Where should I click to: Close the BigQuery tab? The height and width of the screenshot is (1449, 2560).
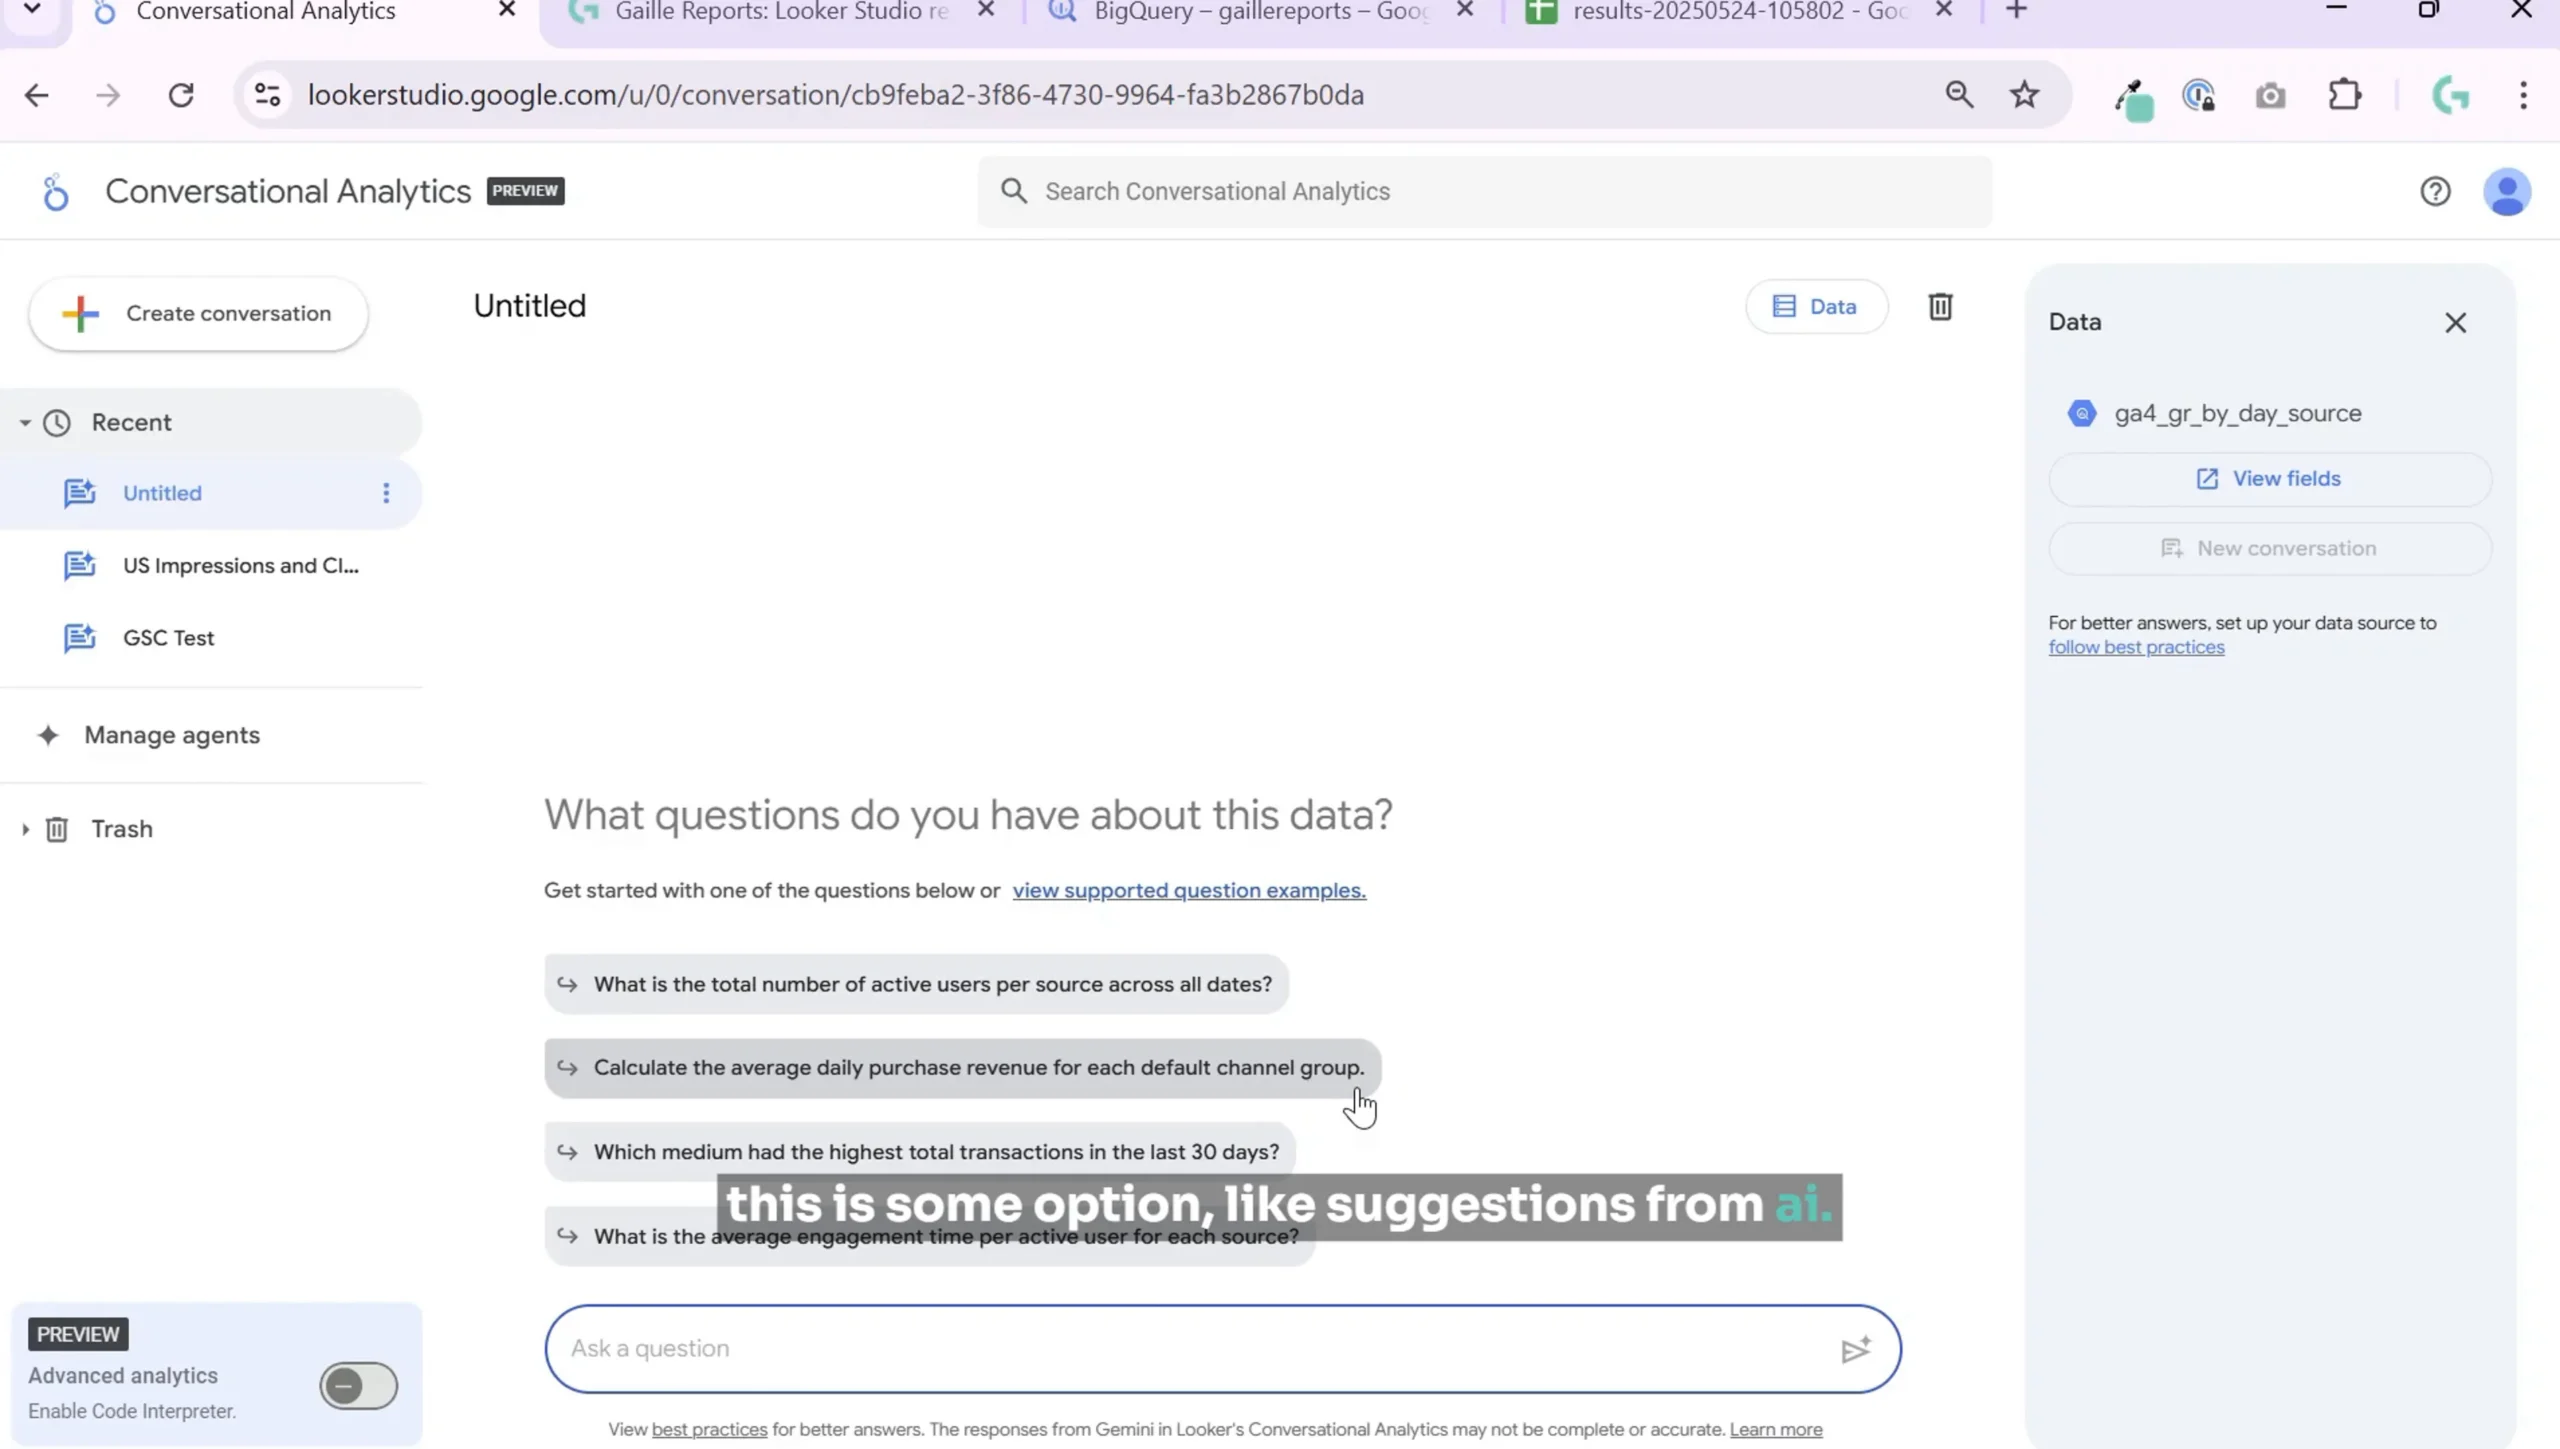pos(1465,10)
